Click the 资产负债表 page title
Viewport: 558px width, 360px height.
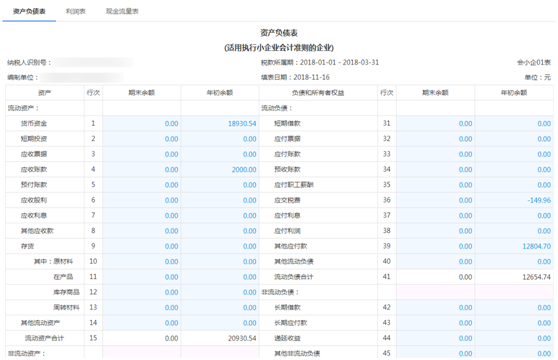(x=279, y=33)
